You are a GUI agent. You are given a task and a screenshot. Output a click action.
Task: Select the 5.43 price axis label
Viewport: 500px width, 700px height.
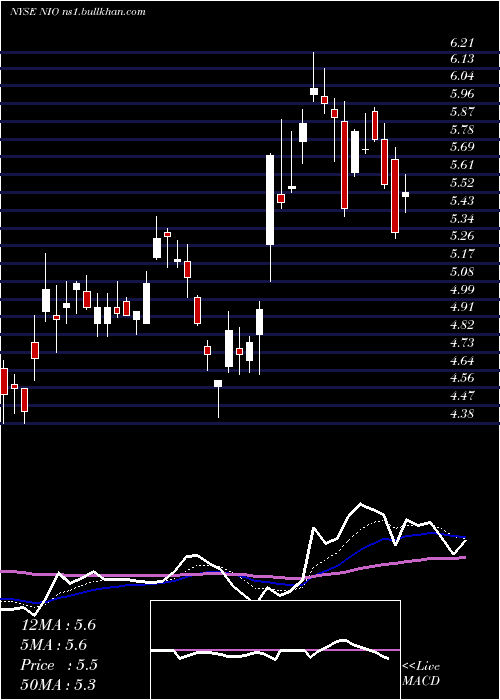pos(462,200)
